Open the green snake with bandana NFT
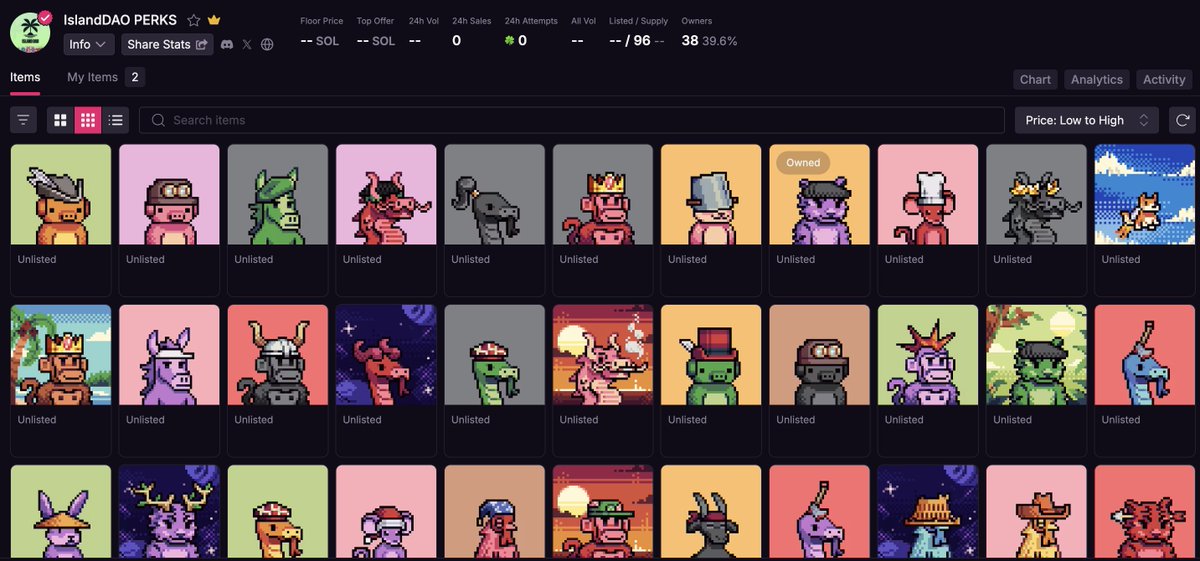 pos(494,355)
